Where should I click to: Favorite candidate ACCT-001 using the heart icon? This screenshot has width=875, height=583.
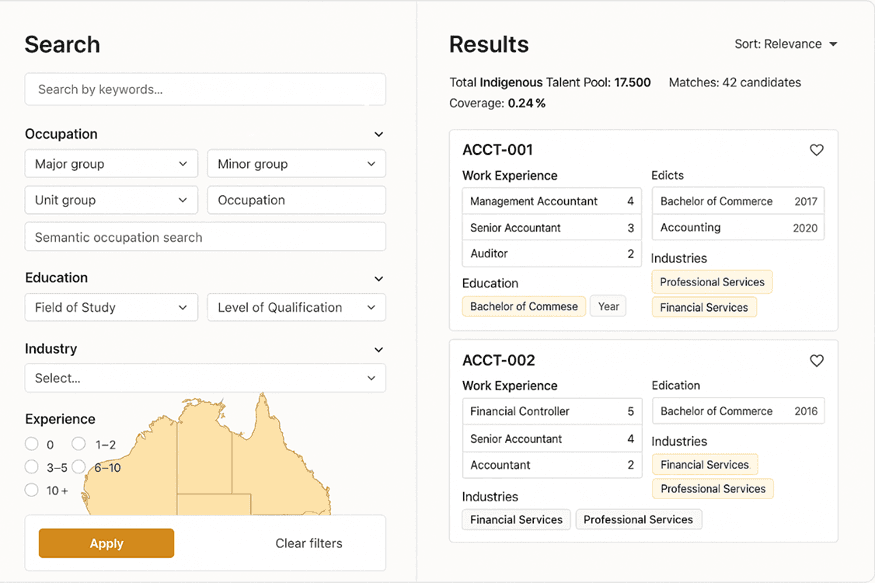point(817,150)
